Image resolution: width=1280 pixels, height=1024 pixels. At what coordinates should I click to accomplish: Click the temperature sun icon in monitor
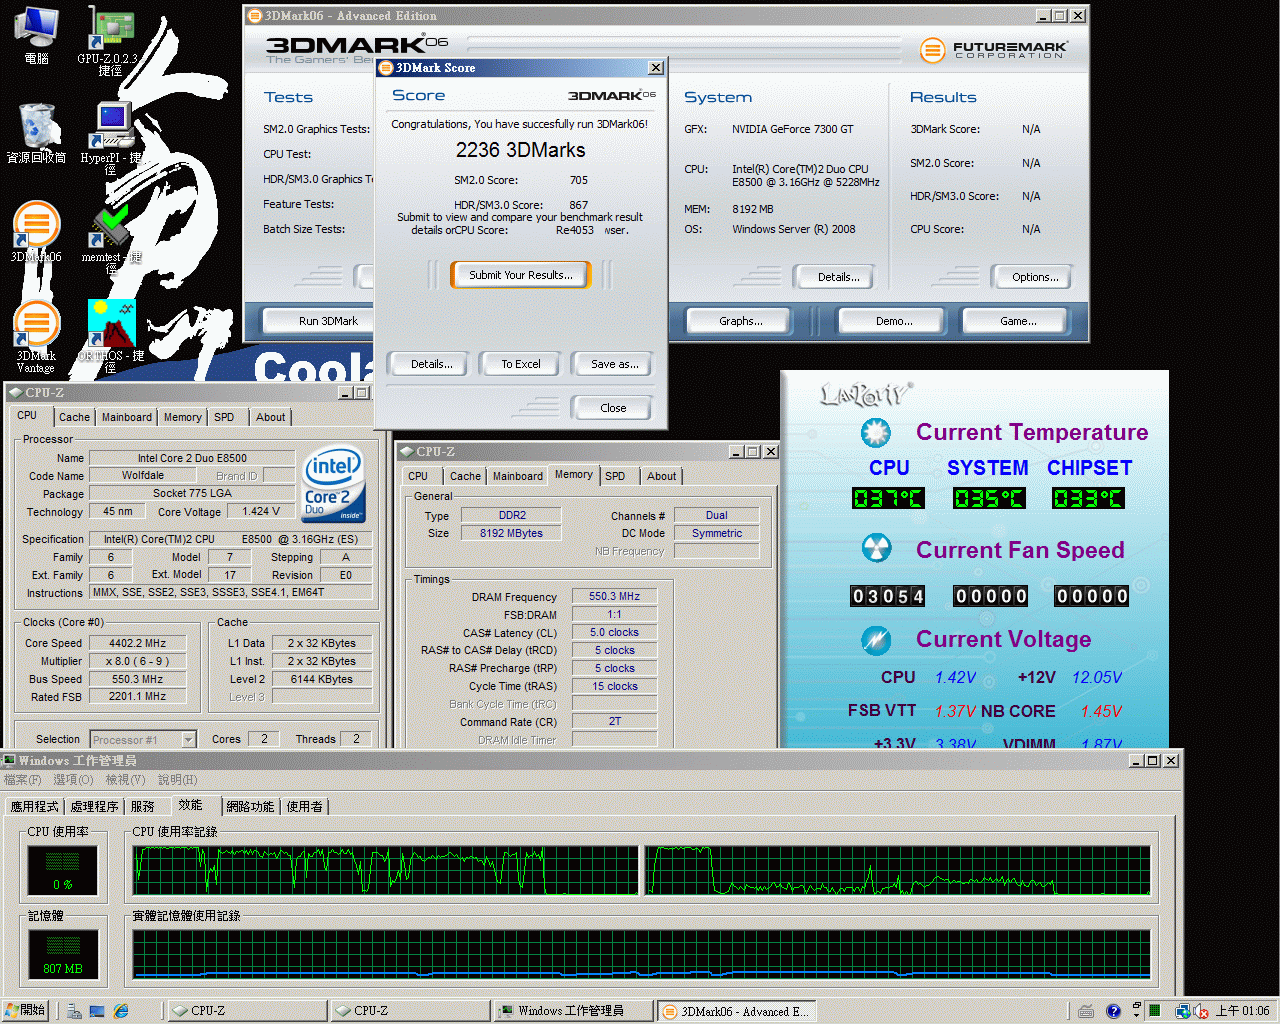[x=876, y=432]
